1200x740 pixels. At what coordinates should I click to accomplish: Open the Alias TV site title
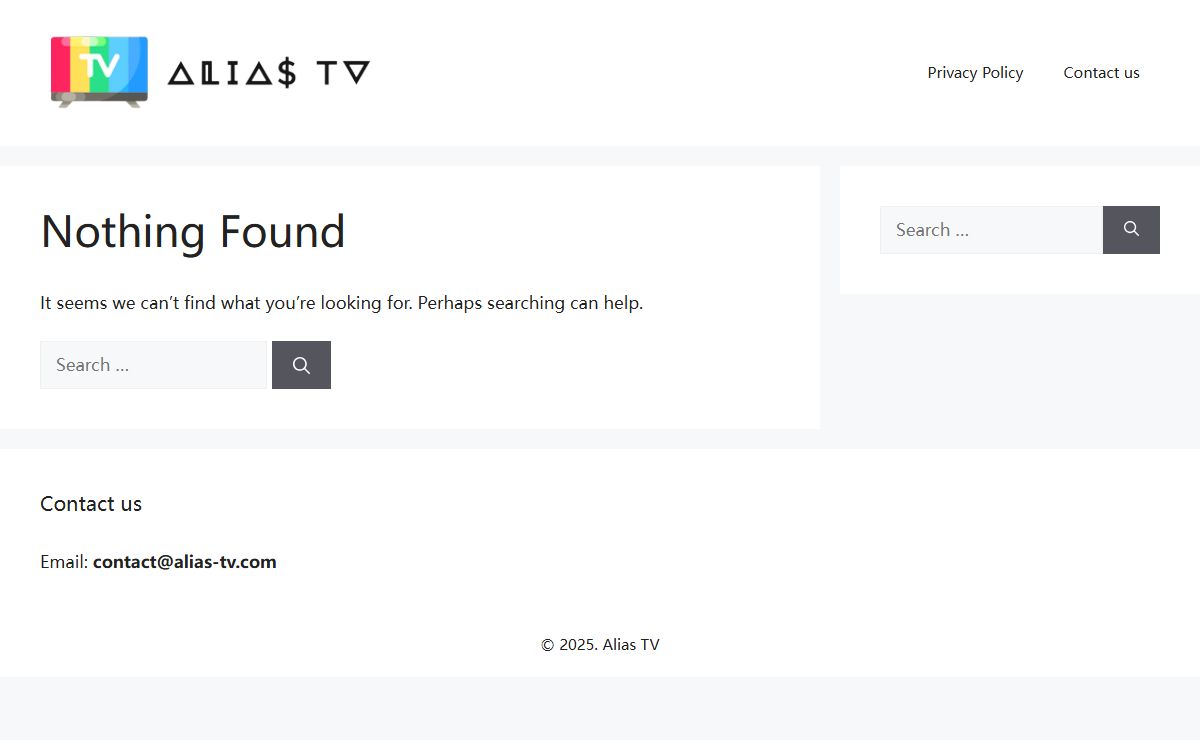pyautogui.click(x=269, y=73)
